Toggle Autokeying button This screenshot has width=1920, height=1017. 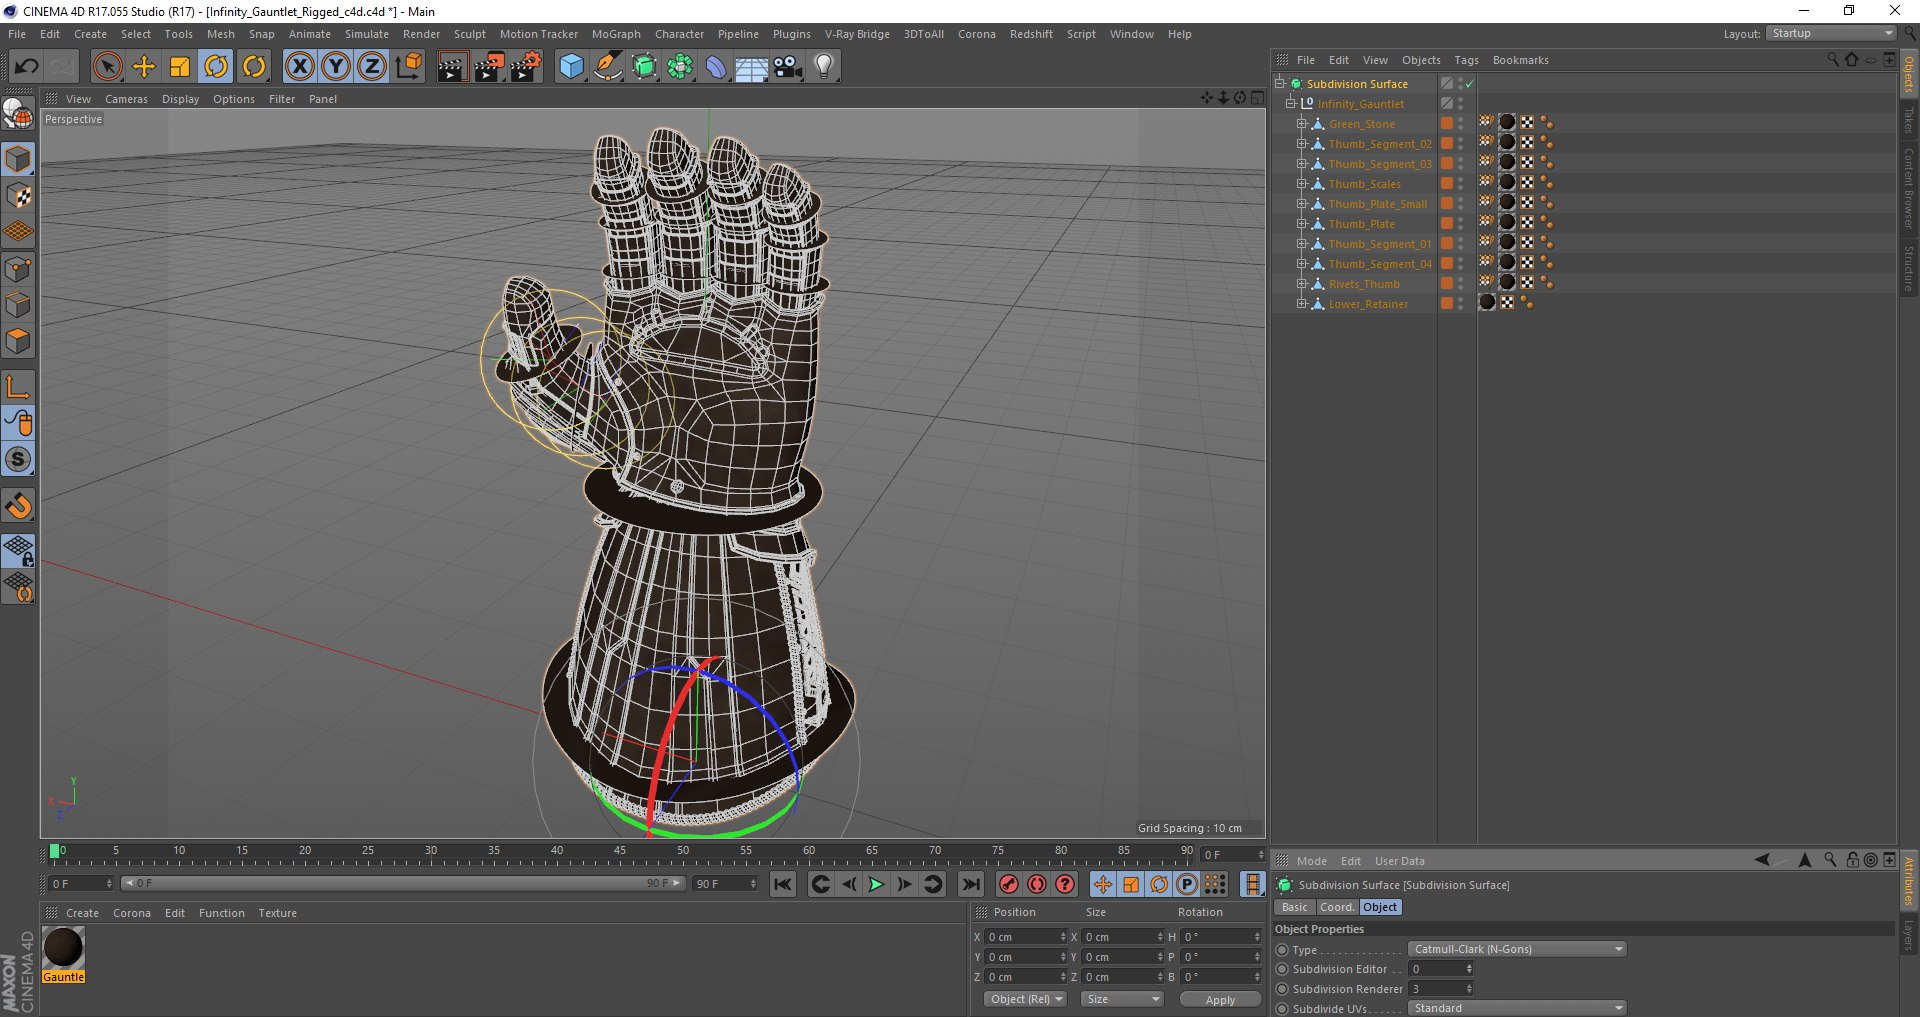[1037, 884]
